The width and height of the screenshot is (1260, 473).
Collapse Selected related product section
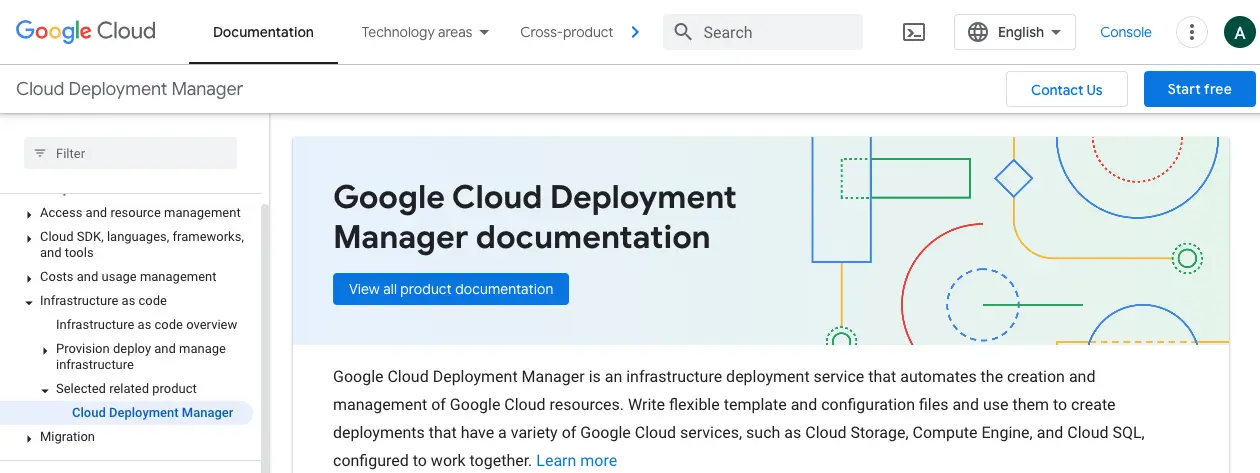coord(45,390)
